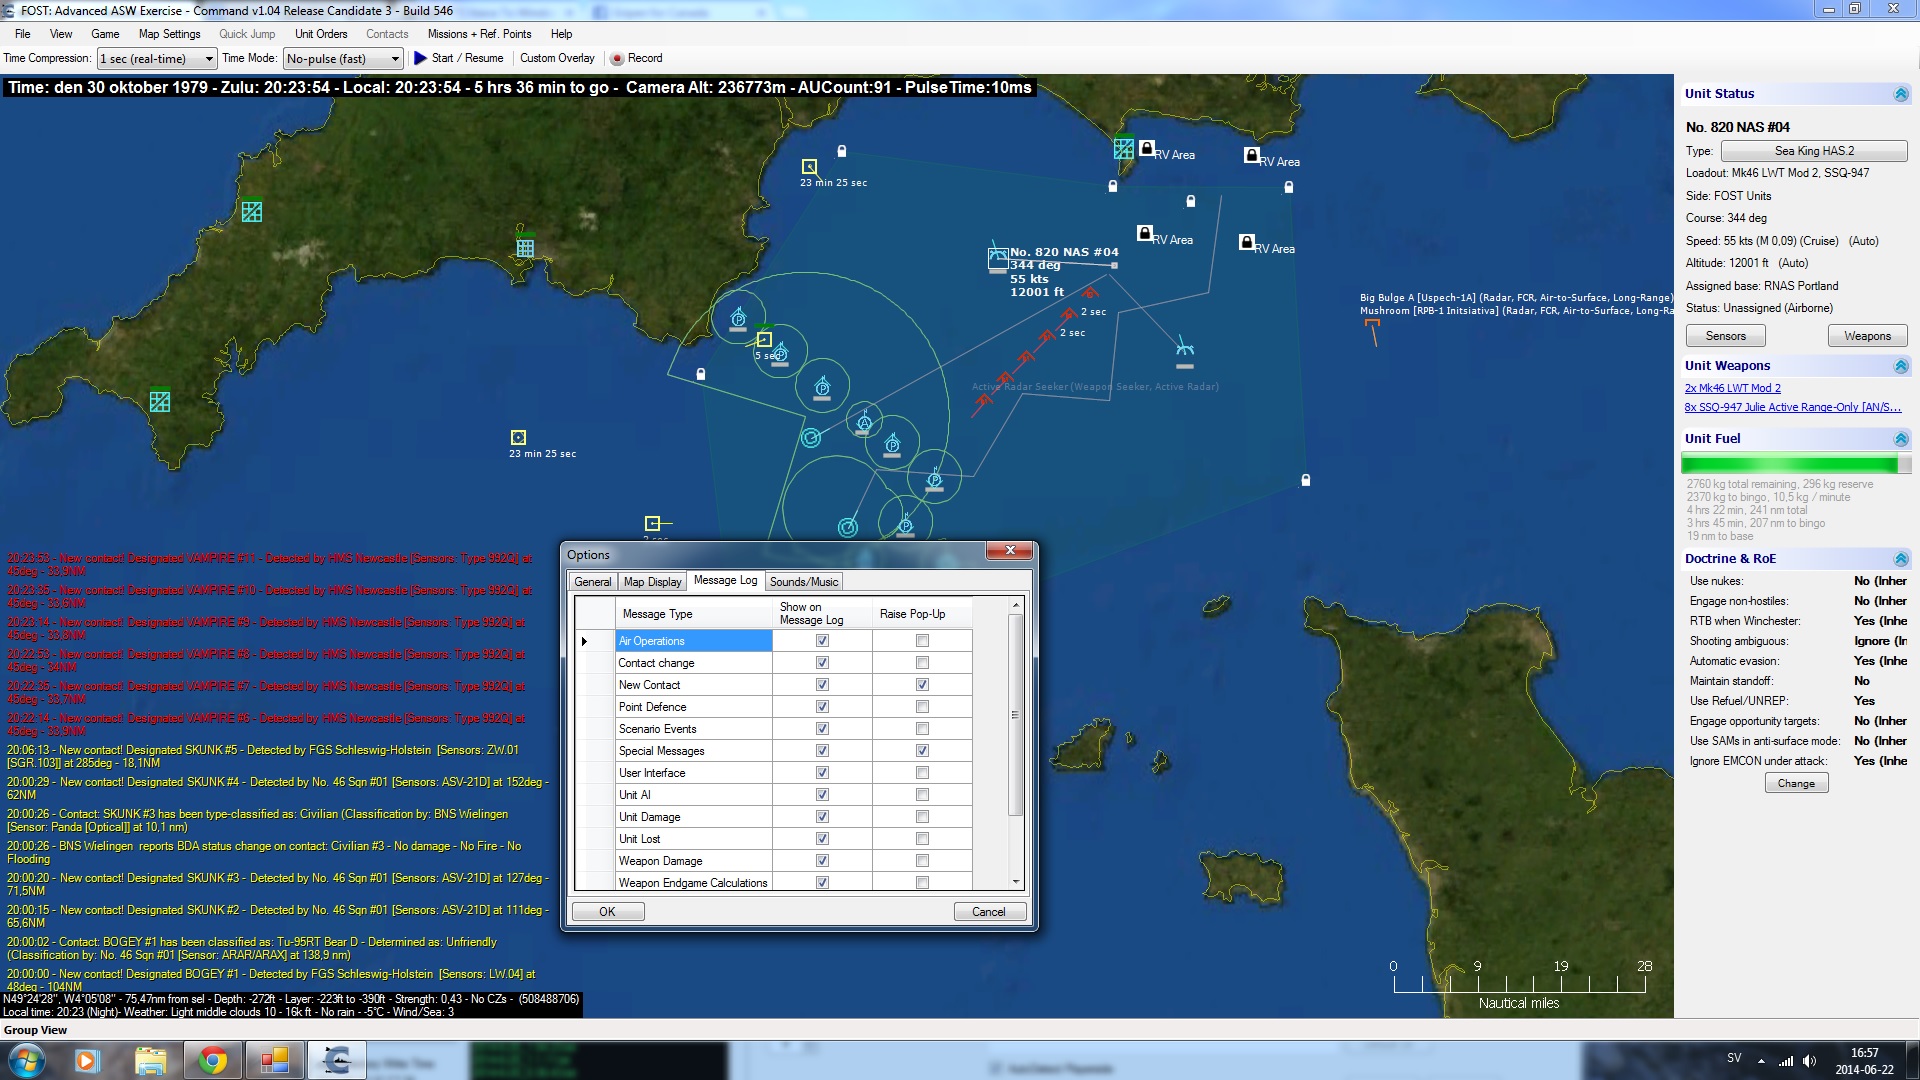Click the message list scrollbar up arrow
The image size is (1920, 1080).
[1016, 606]
